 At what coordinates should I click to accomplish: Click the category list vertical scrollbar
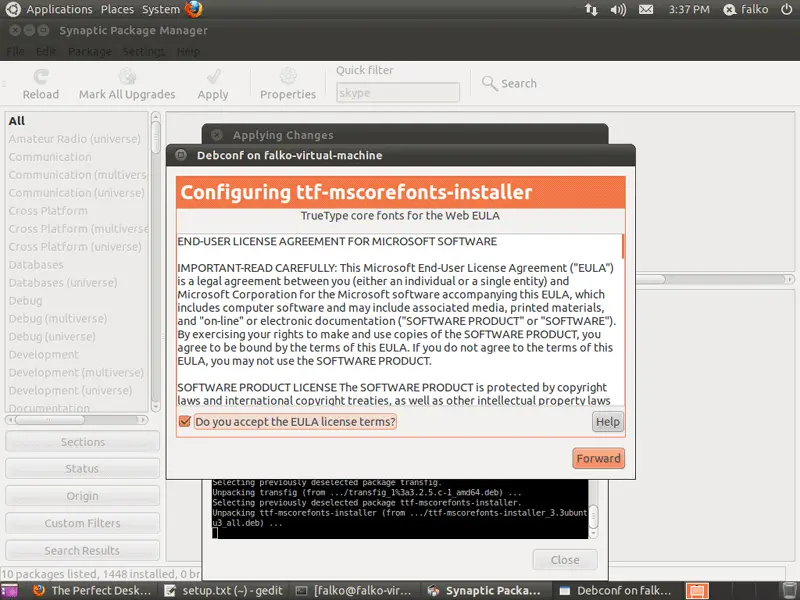156,261
